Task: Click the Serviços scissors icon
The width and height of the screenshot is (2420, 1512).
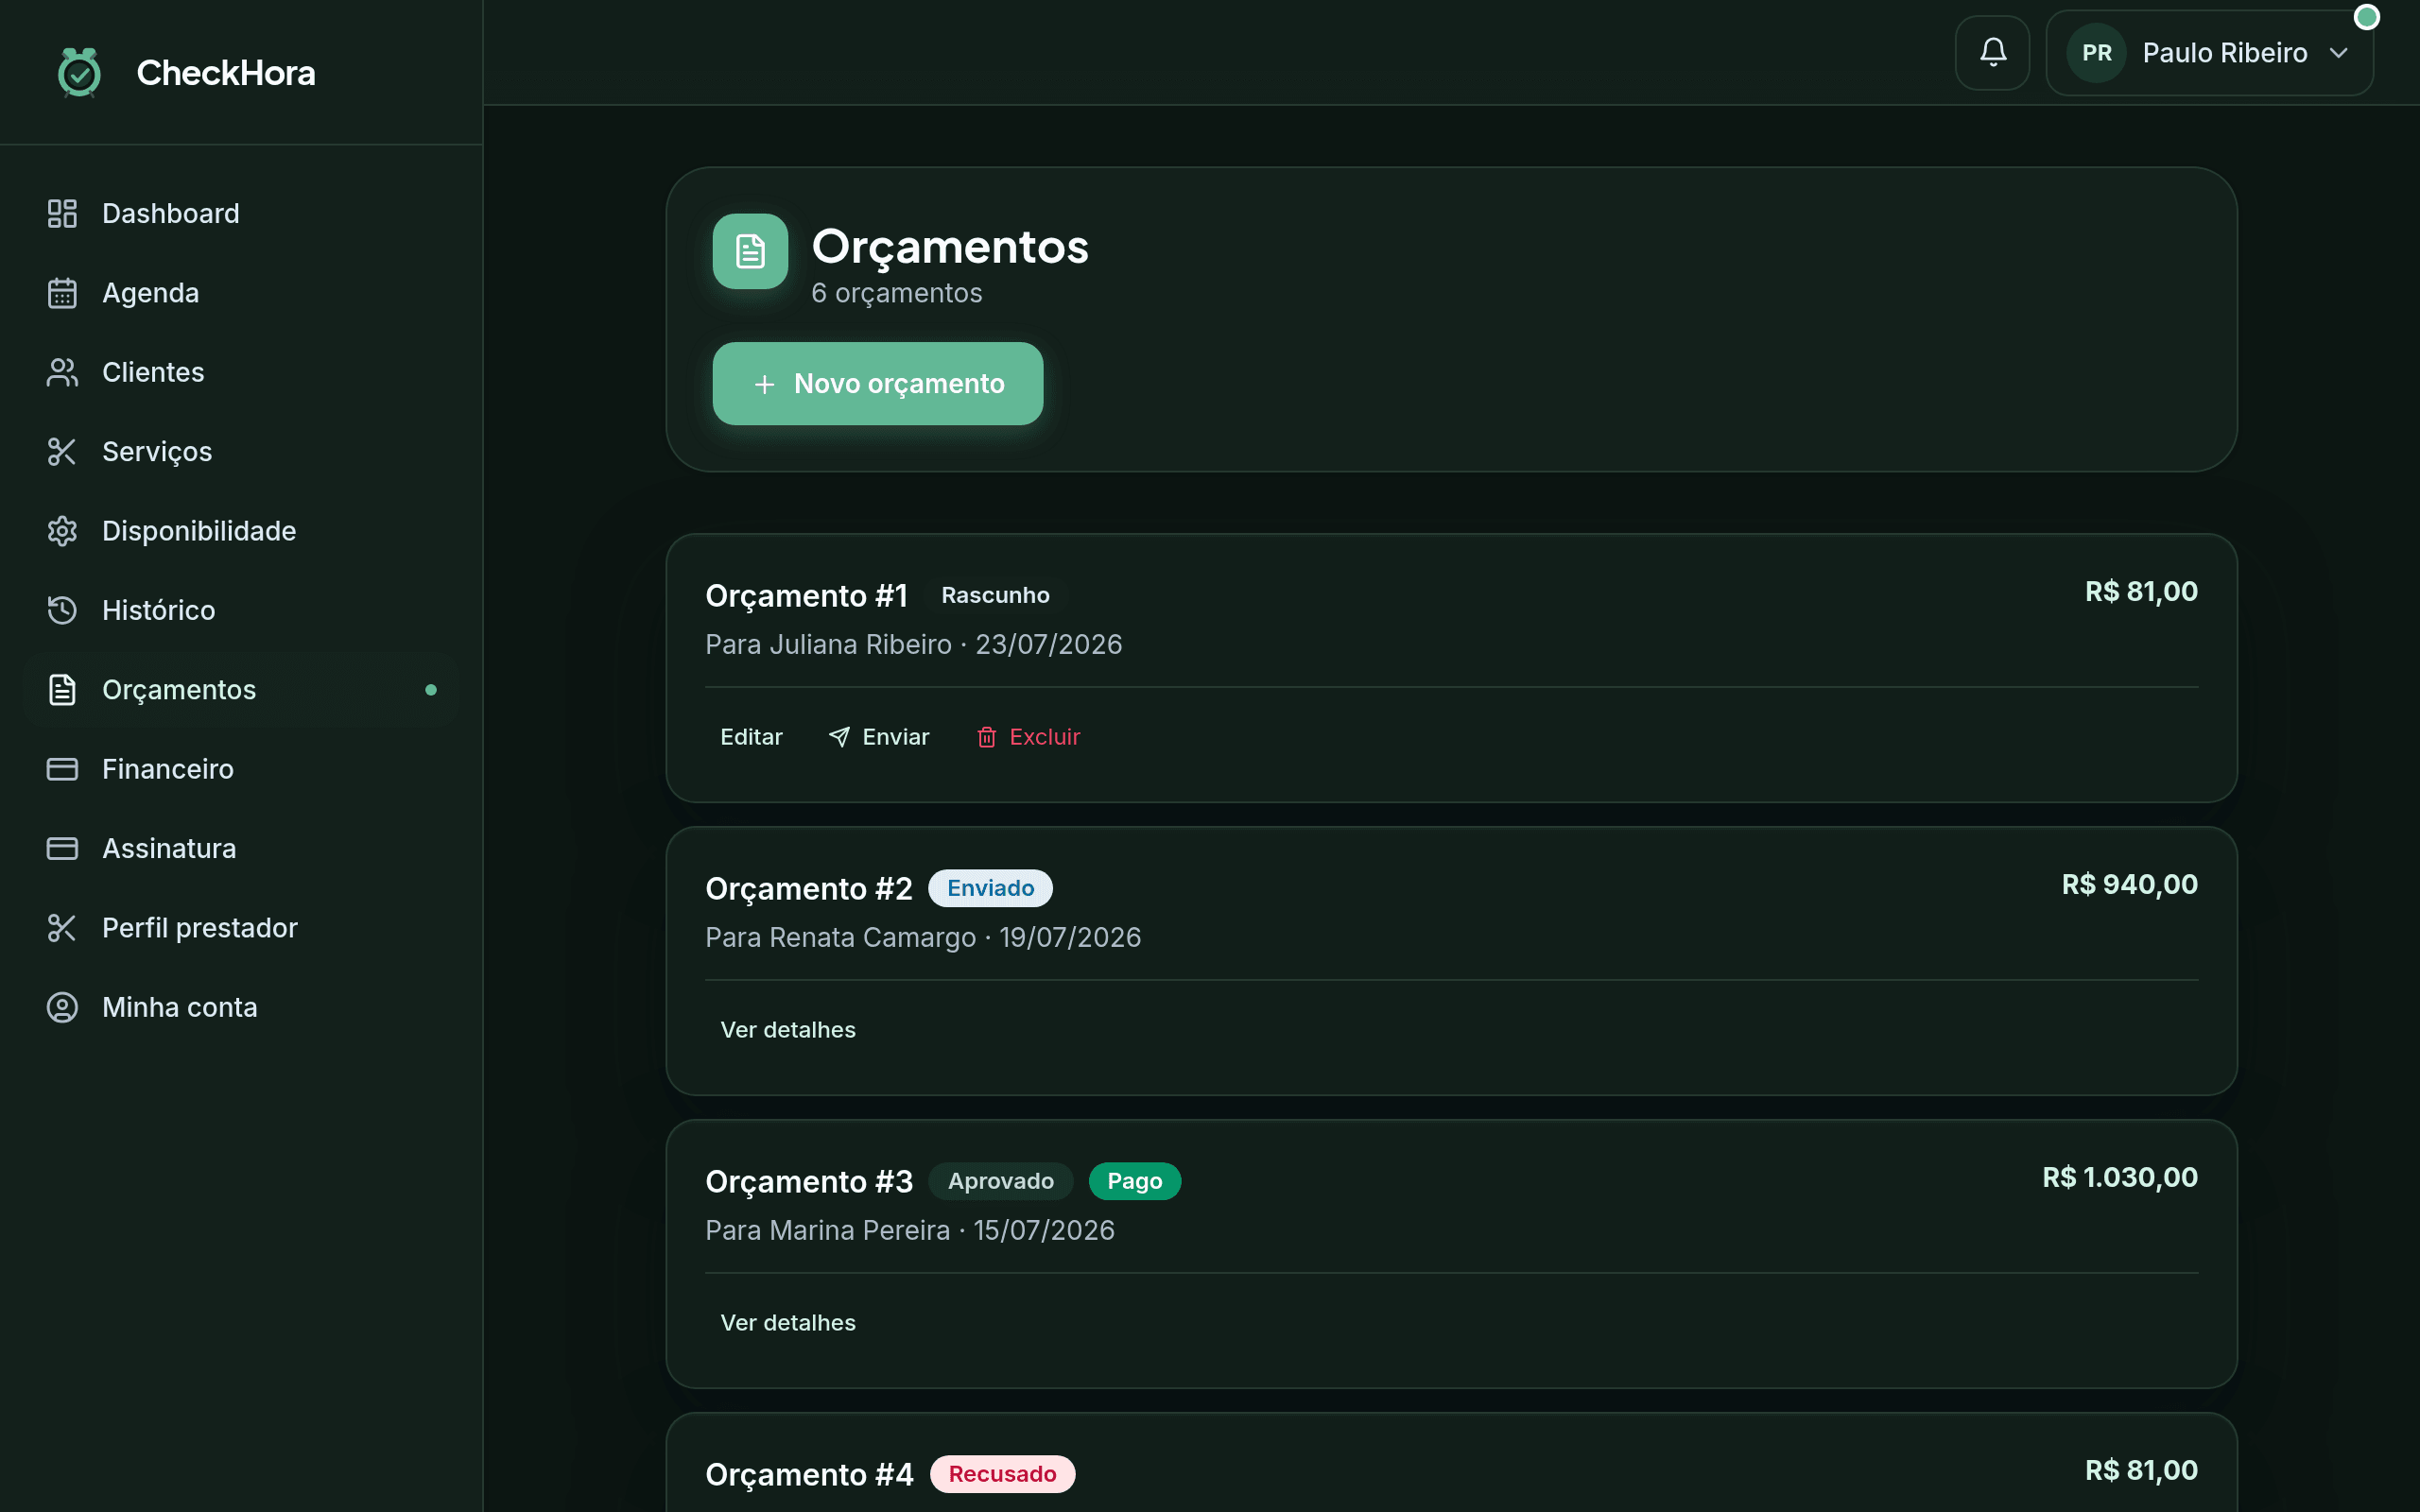Action: pyautogui.click(x=62, y=451)
